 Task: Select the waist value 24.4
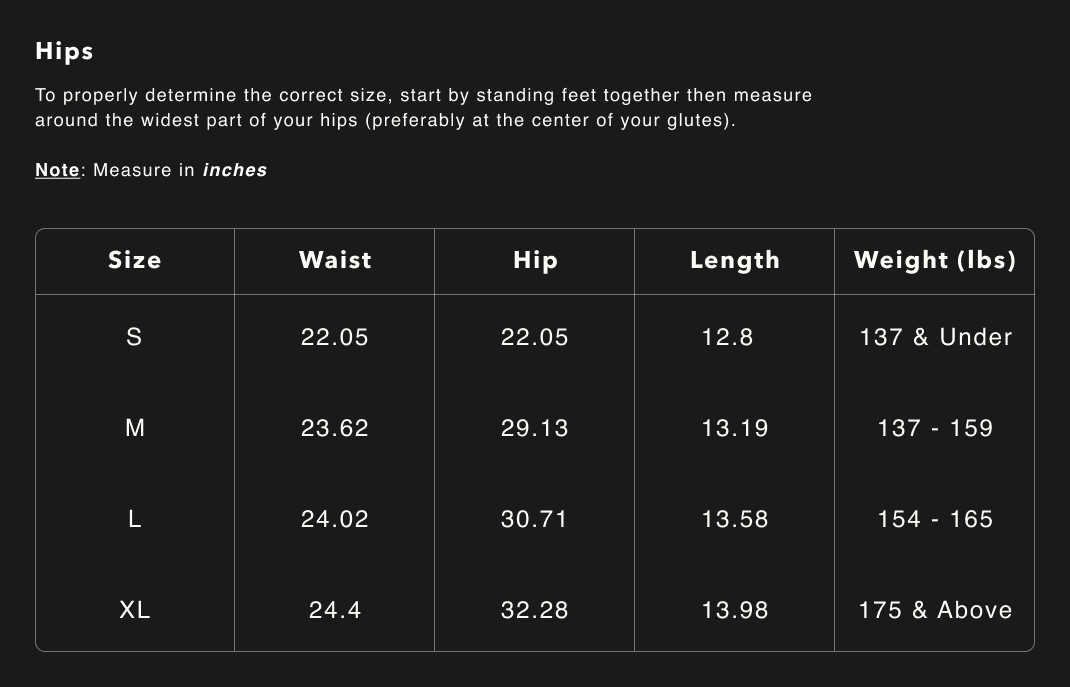(335, 610)
